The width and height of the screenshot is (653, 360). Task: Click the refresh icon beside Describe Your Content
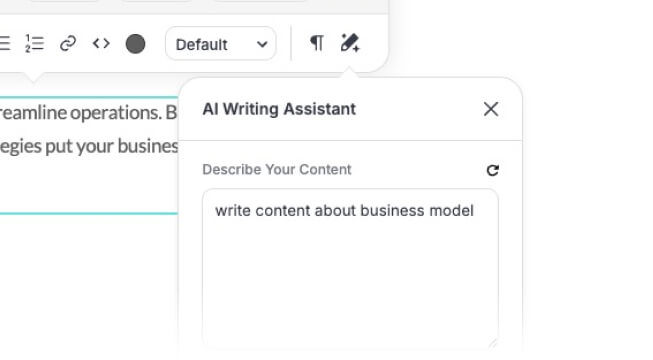(493, 170)
